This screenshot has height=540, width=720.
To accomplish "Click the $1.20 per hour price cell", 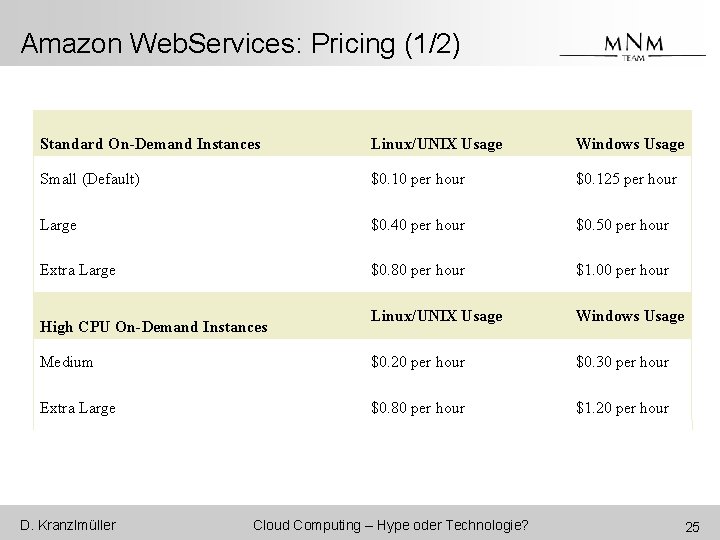I will click(x=621, y=408).
